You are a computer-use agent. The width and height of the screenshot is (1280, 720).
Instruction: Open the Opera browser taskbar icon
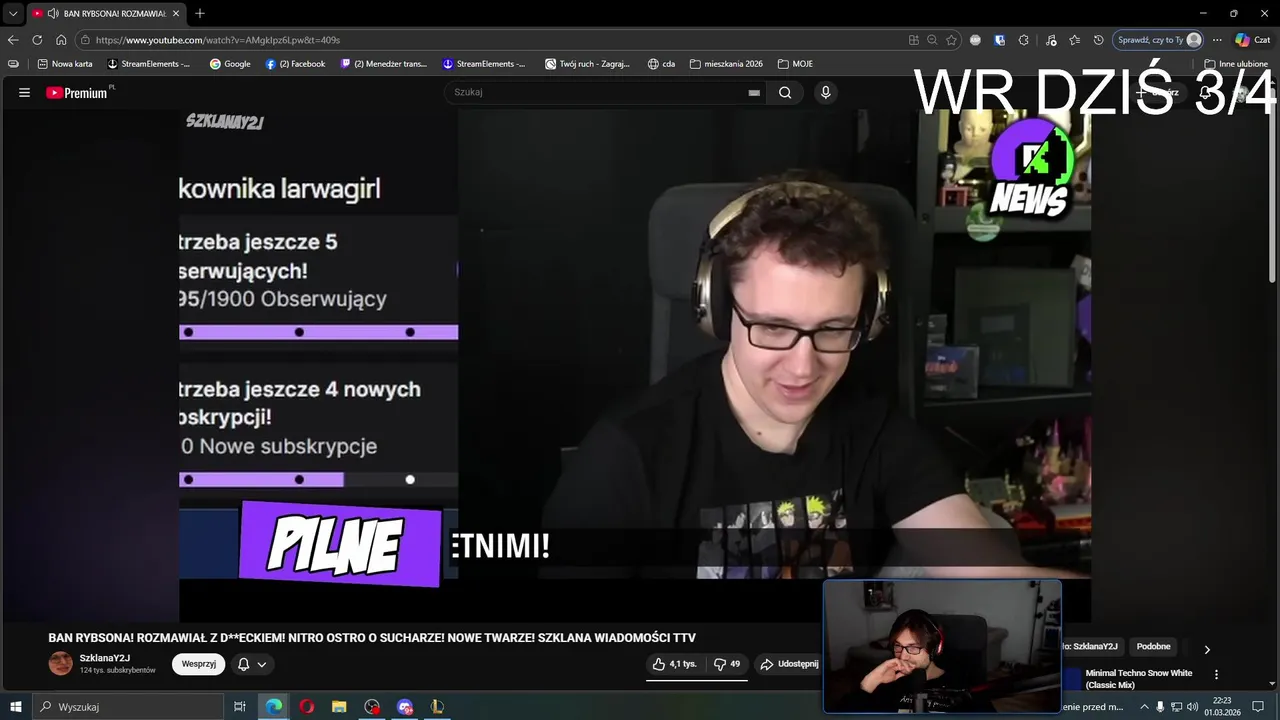pyautogui.click(x=306, y=707)
